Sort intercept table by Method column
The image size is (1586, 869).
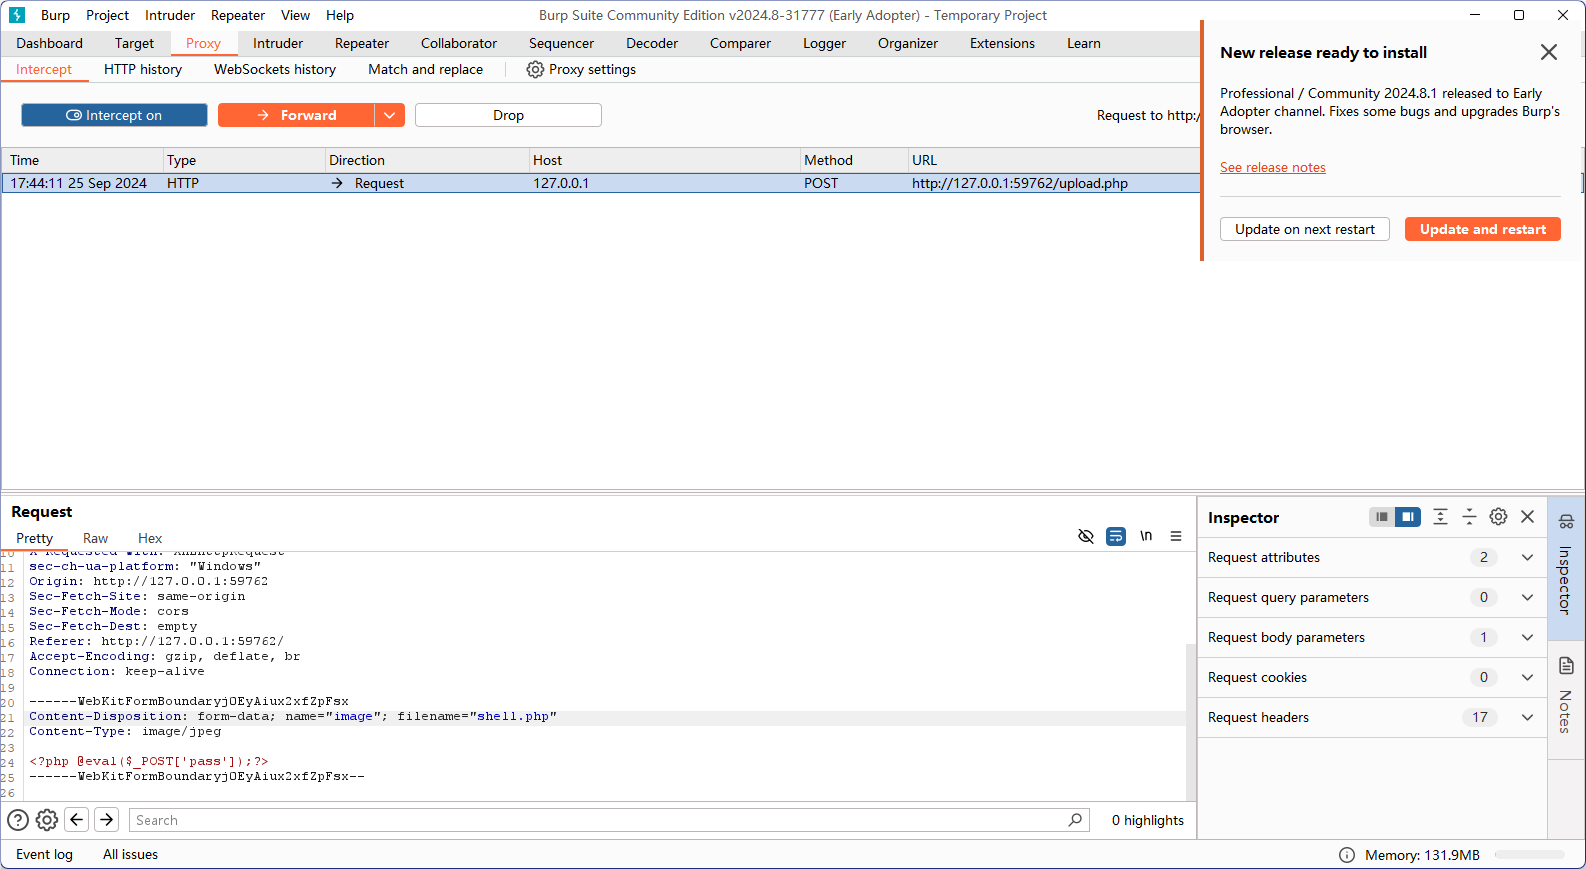coord(853,160)
